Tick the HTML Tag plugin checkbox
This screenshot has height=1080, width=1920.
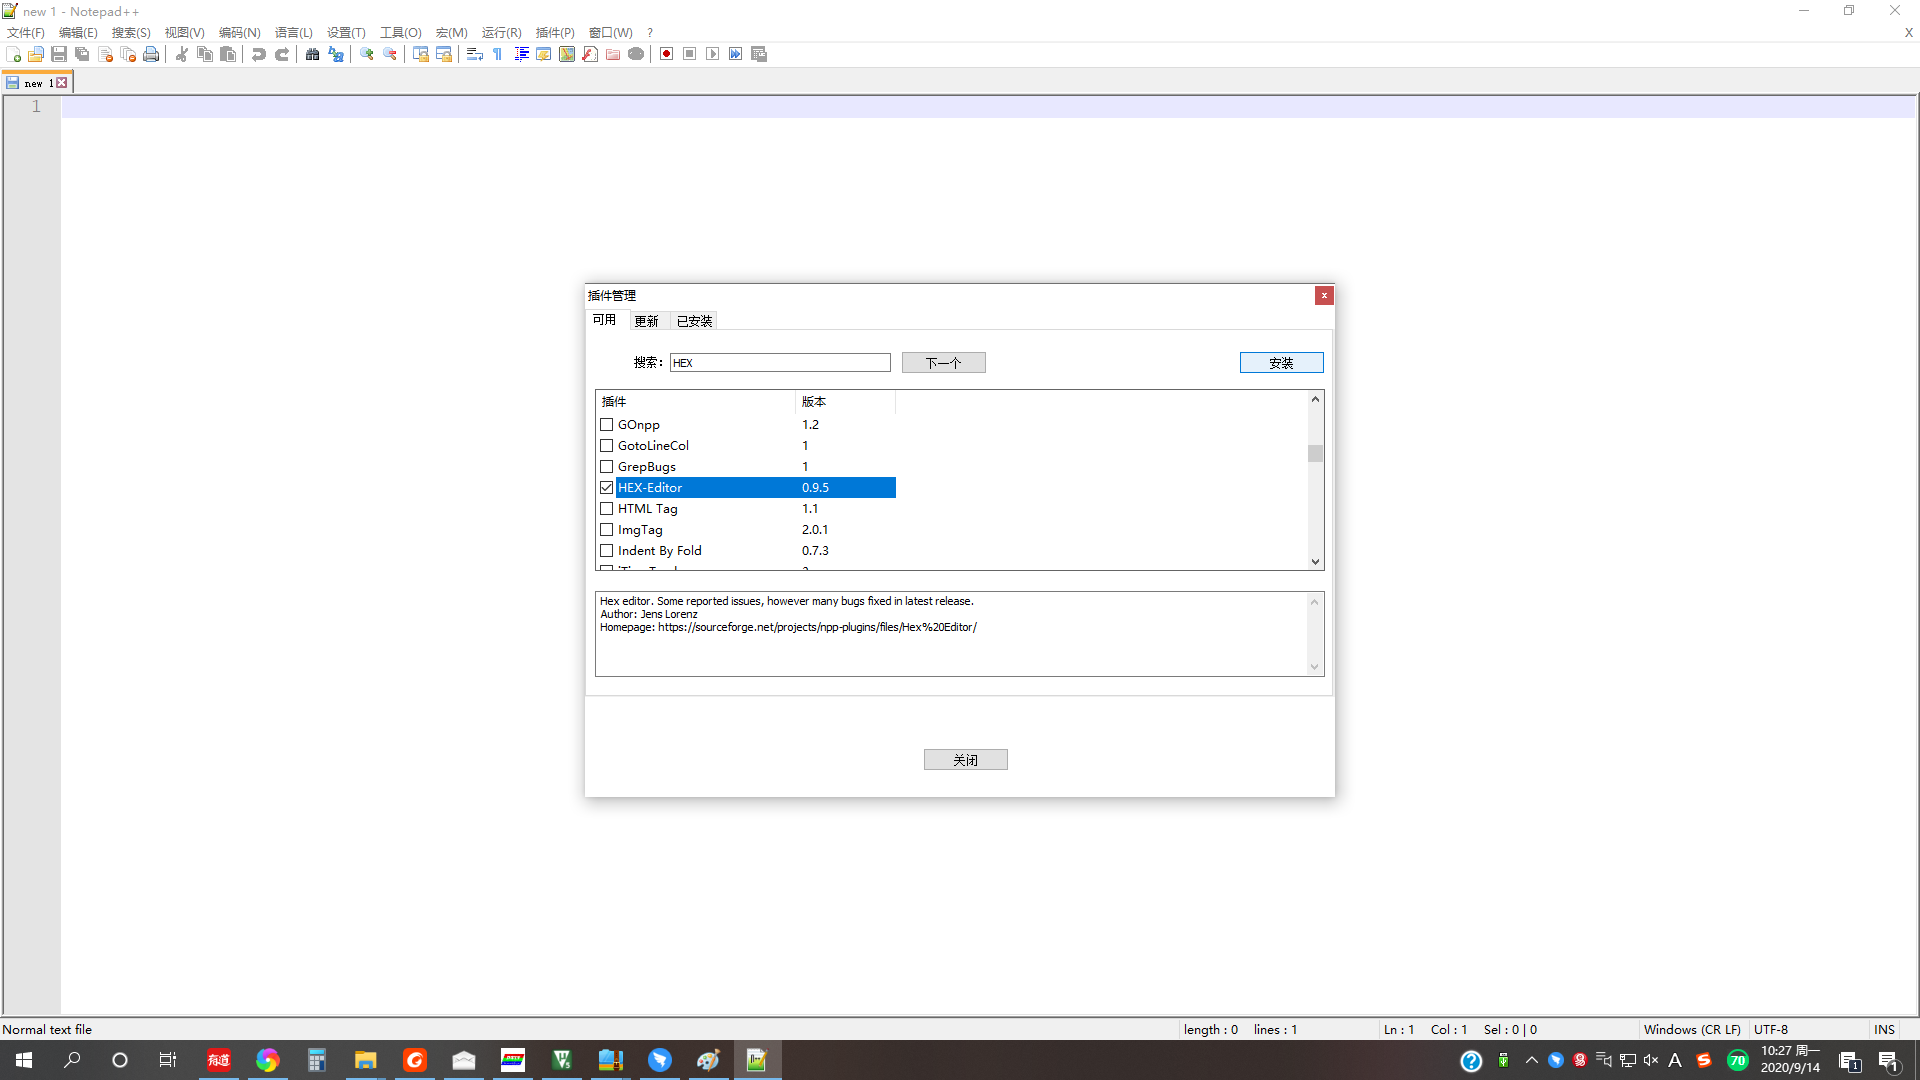pos(606,508)
